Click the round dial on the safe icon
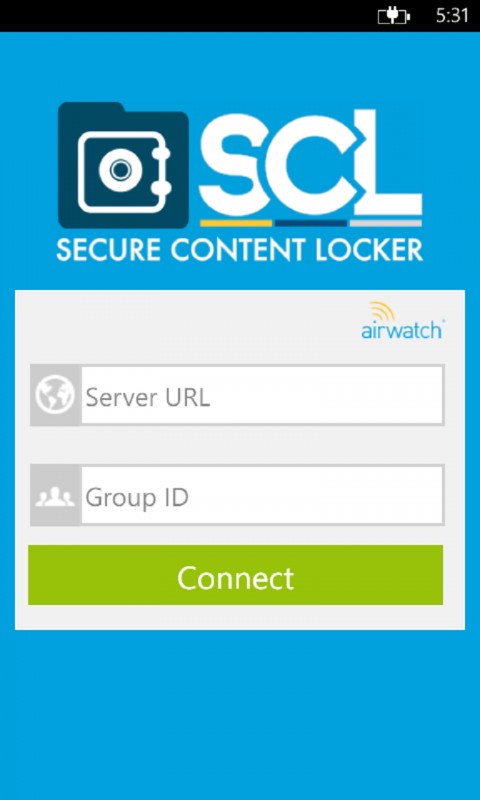Image resolution: width=480 pixels, height=800 pixels. coord(120,170)
